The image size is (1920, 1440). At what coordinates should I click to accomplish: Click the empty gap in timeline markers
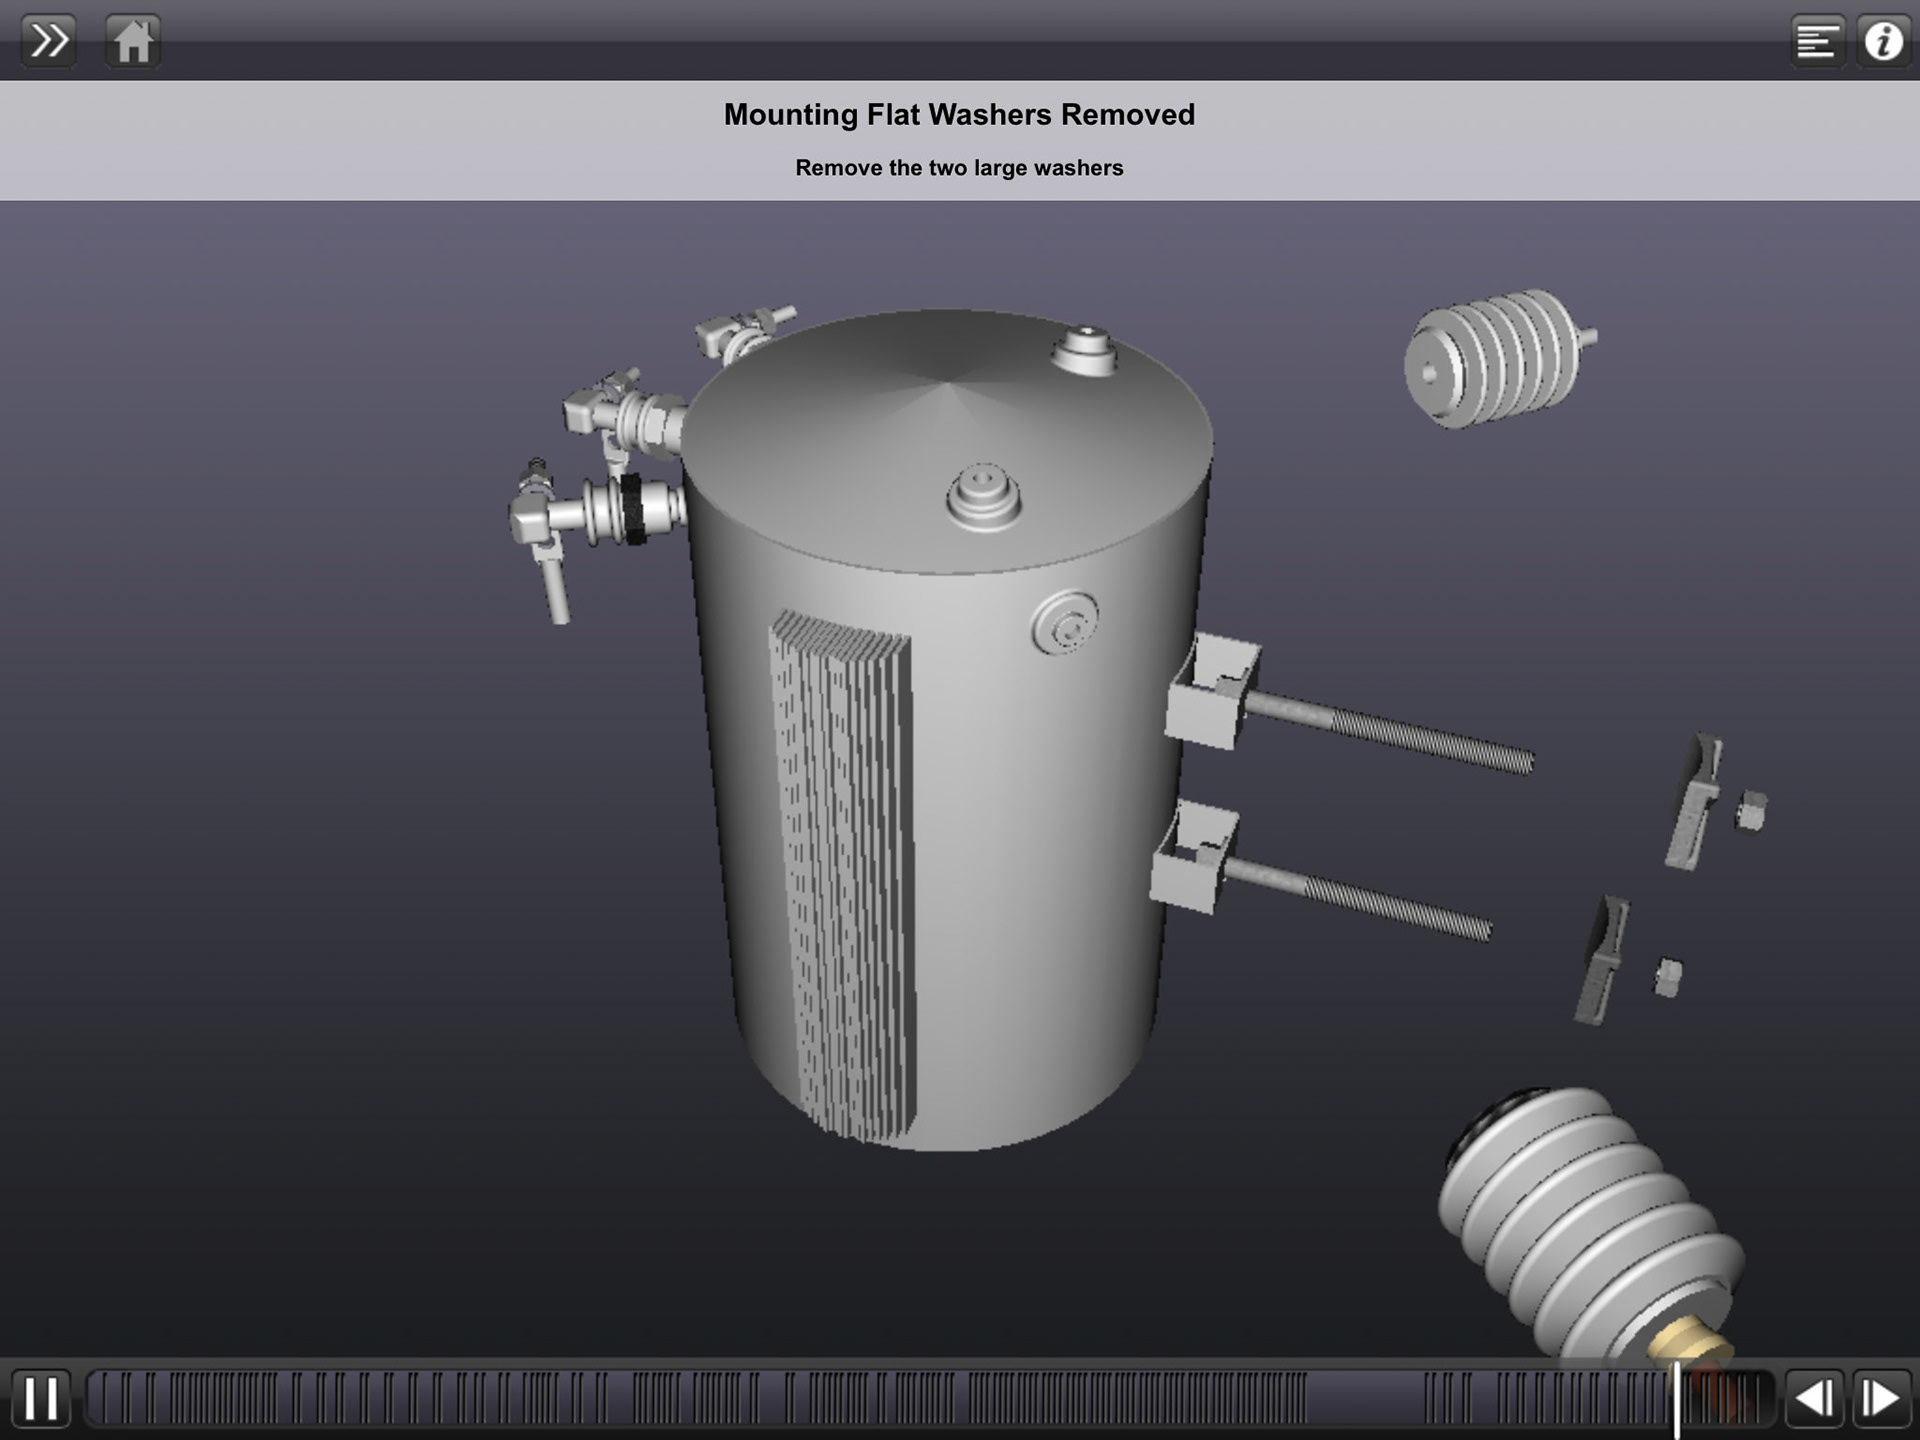tap(1365, 1398)
